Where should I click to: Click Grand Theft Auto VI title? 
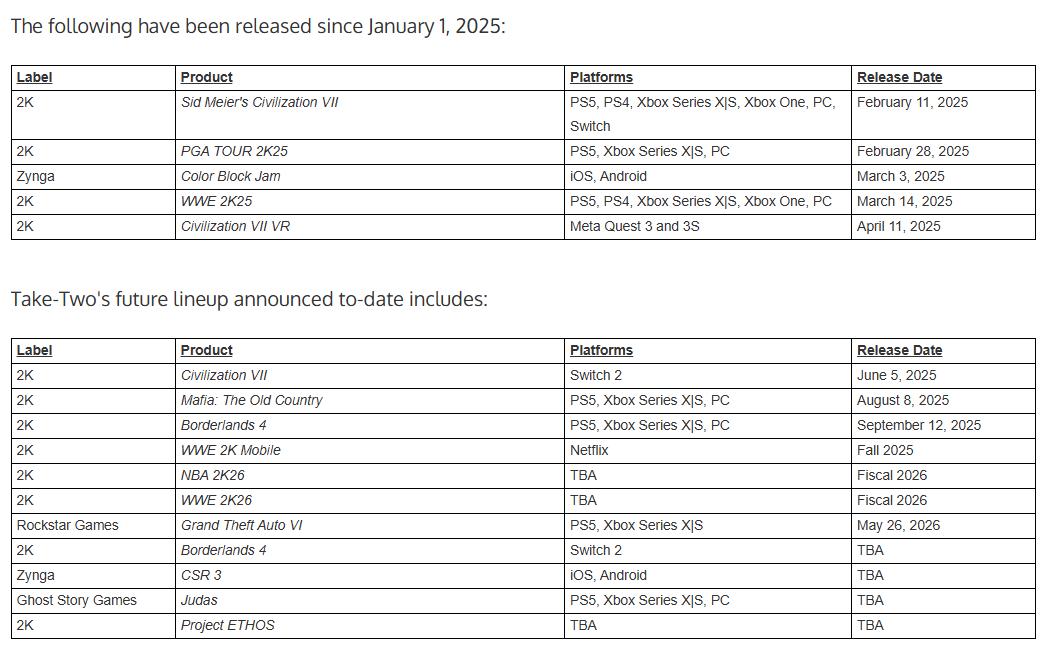(x=242, y=525)
